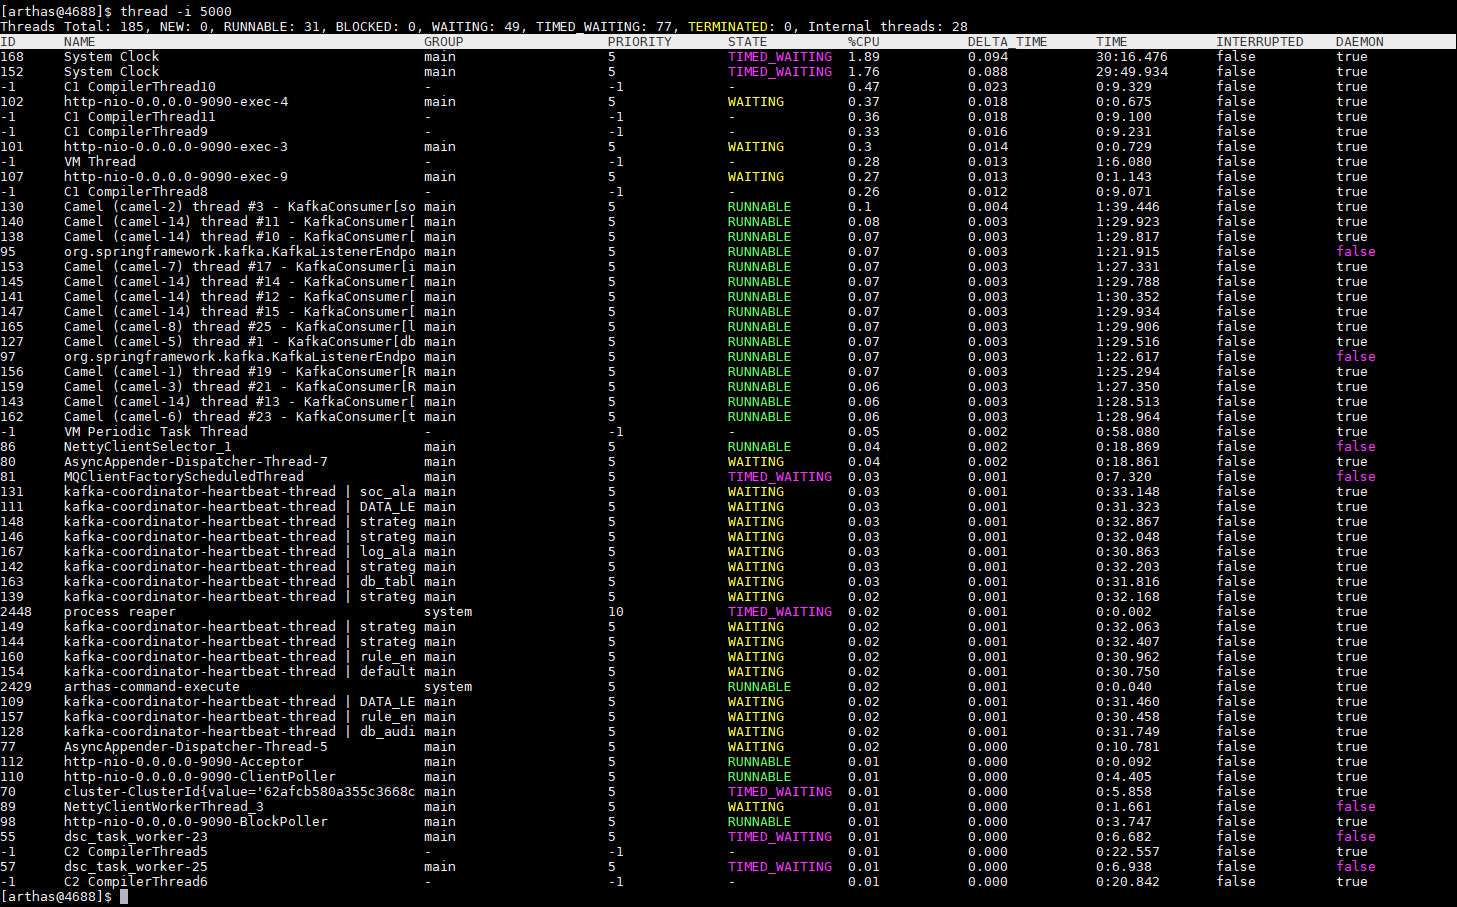Select the dsc_task_worker-23 thread name
Image resolution: width=1457 pixels, height=907 pixels.
pyautogui.click(x=136, y=837)
